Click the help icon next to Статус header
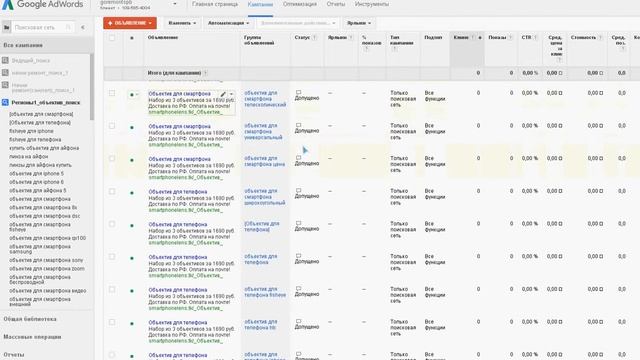The width and height of the screenshot is (640, 360). tap(314, 38)
